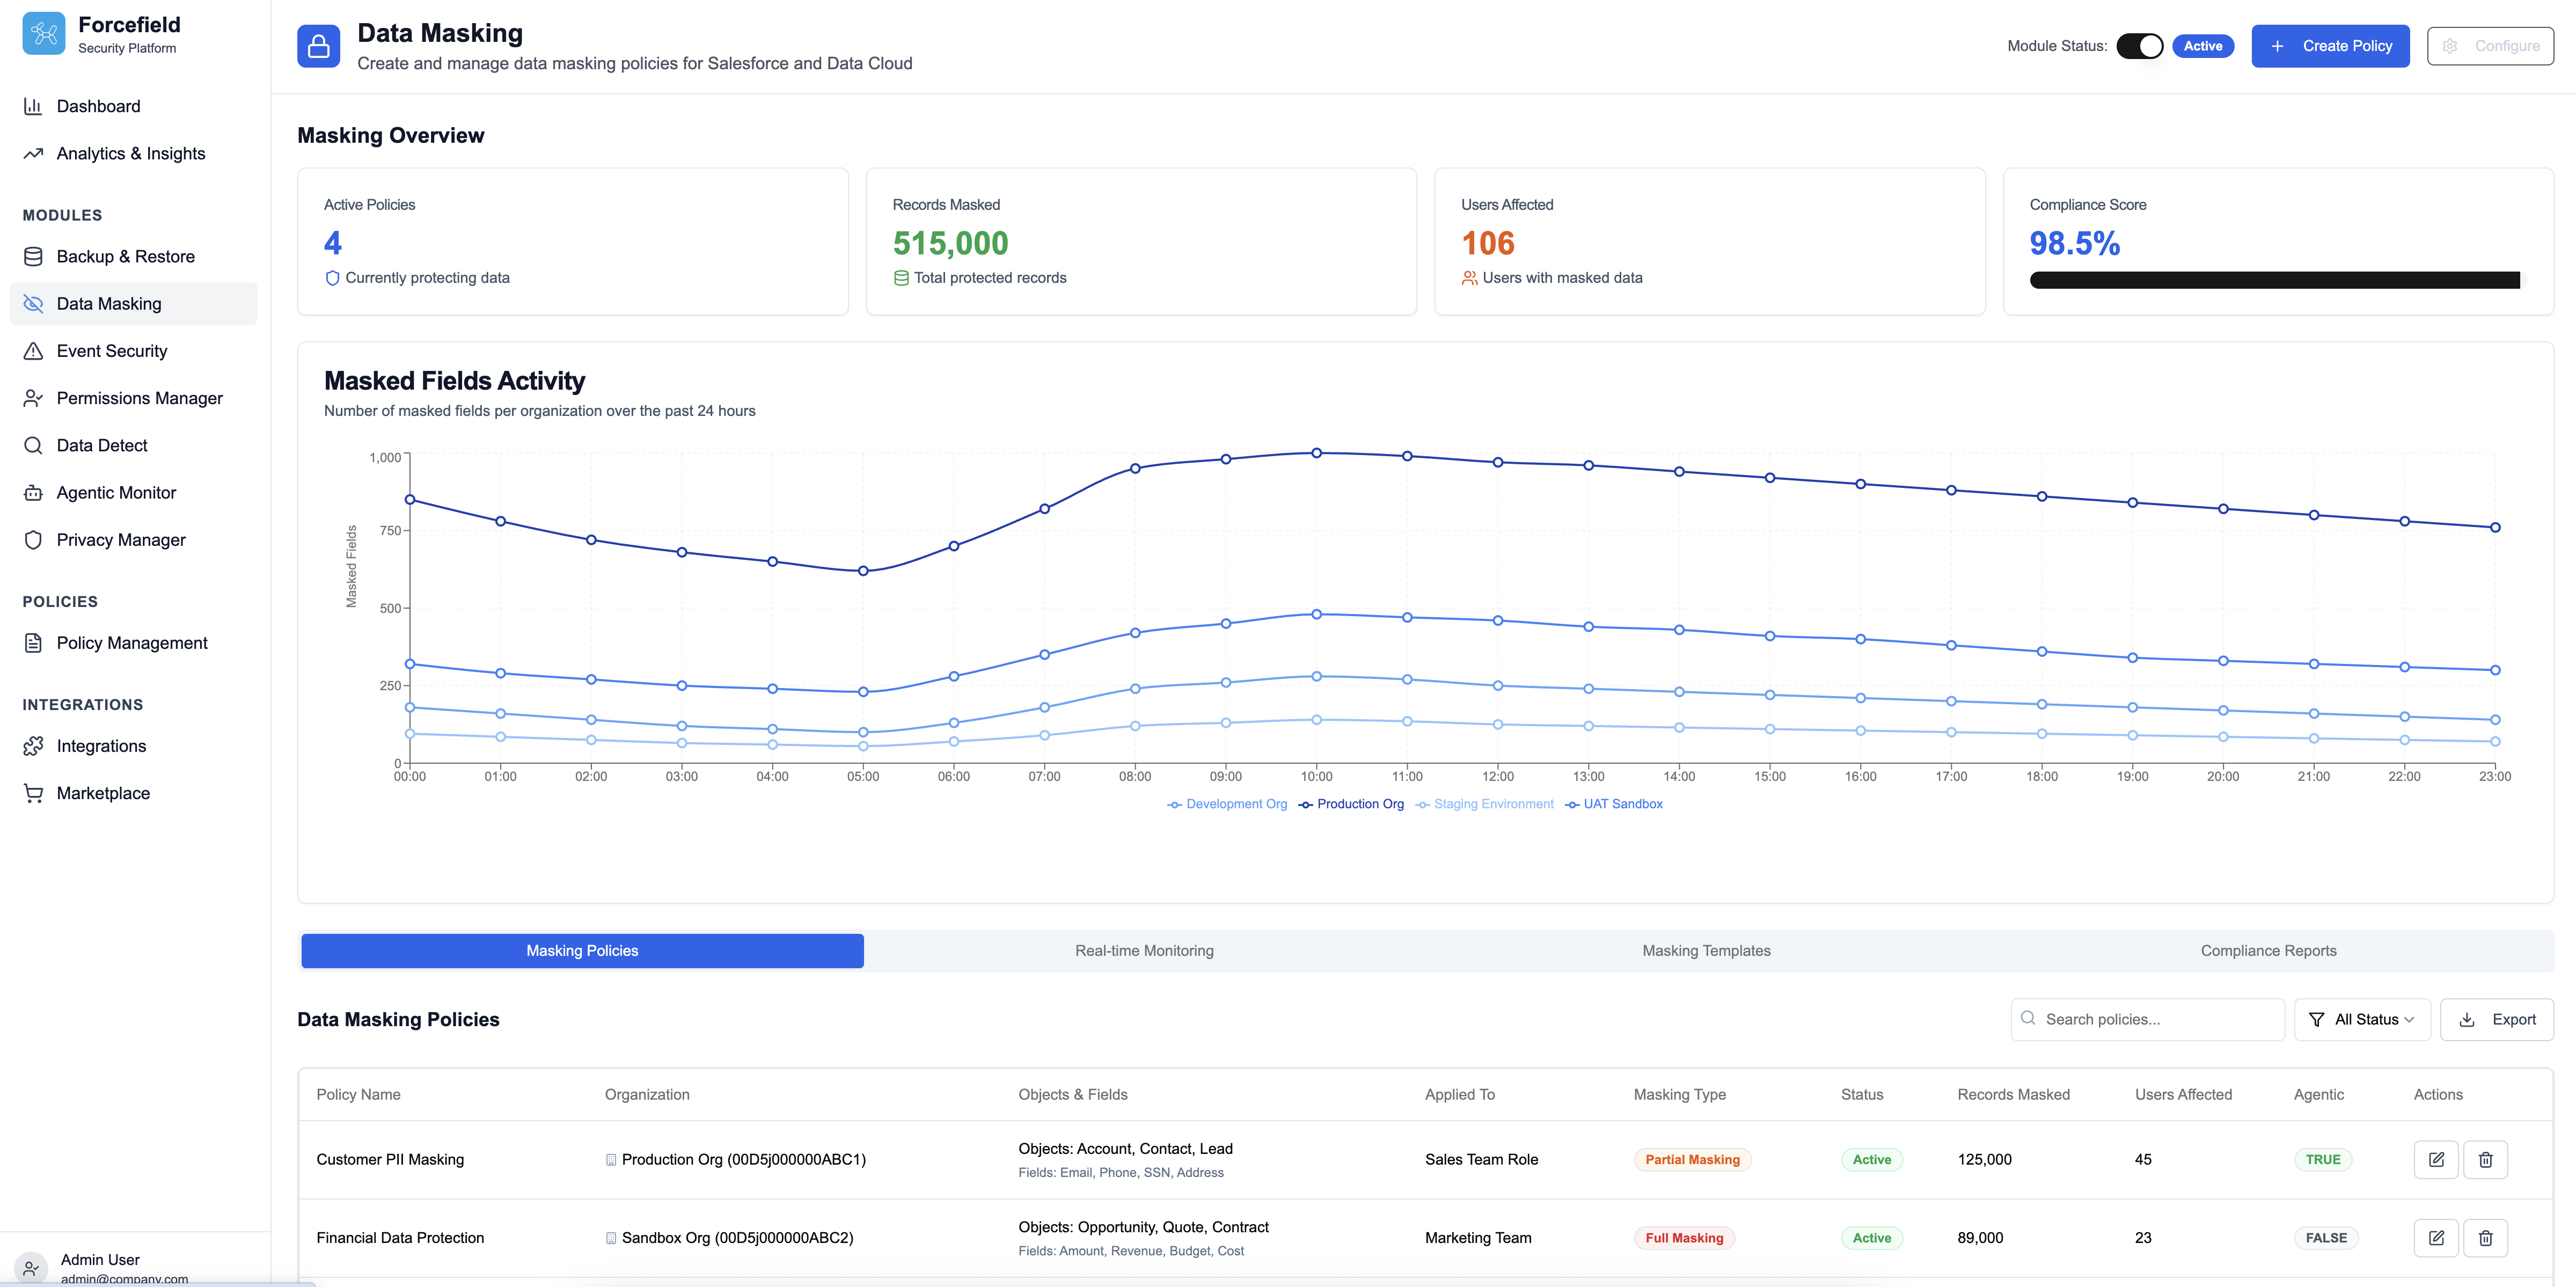The width and height of the screenshot is (2576, 1287).
Task: Toggle the Module Status switch
Action: tap(2139, 46)
